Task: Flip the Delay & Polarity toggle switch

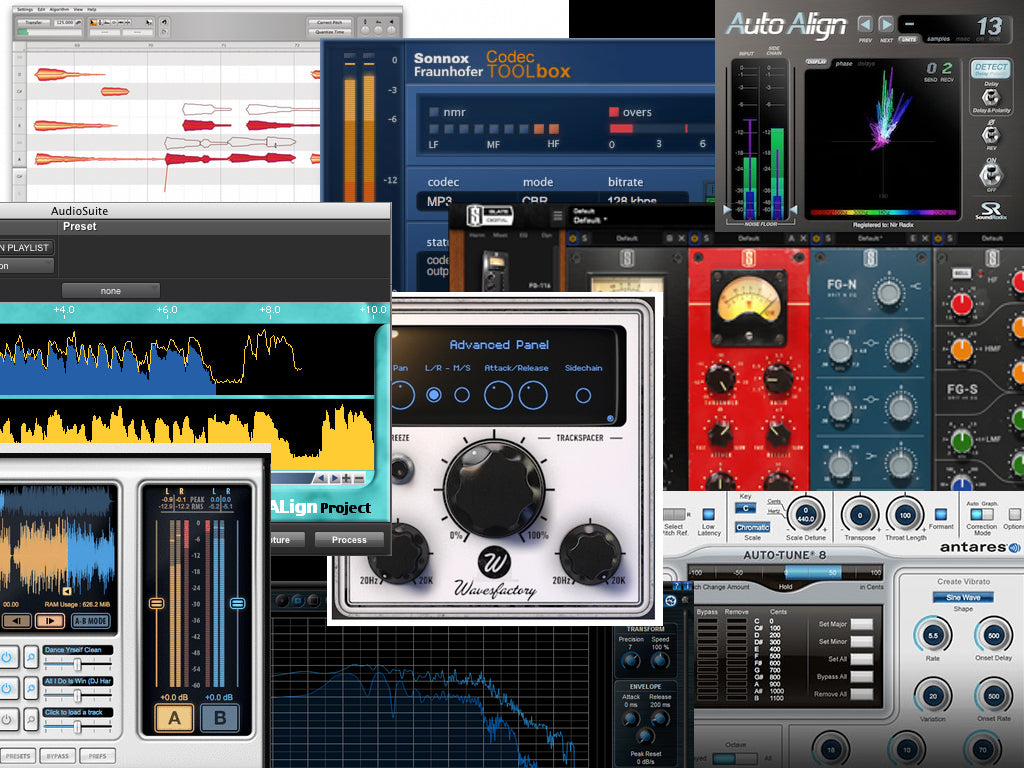Action: tap(991, 97)
